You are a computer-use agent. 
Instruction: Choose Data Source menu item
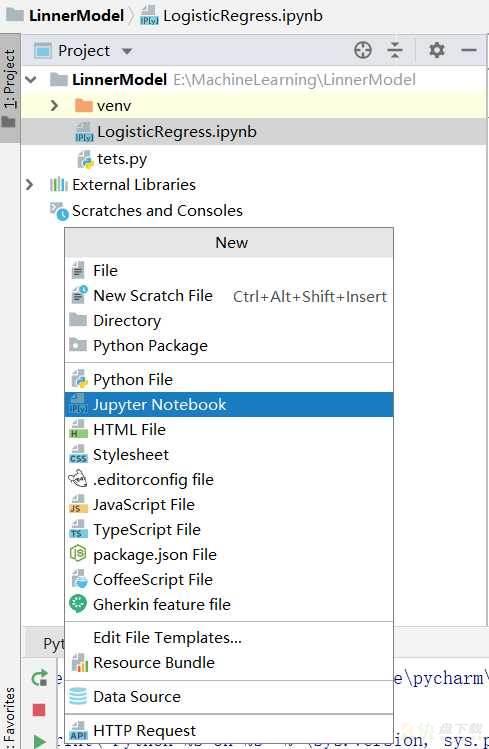229,696
